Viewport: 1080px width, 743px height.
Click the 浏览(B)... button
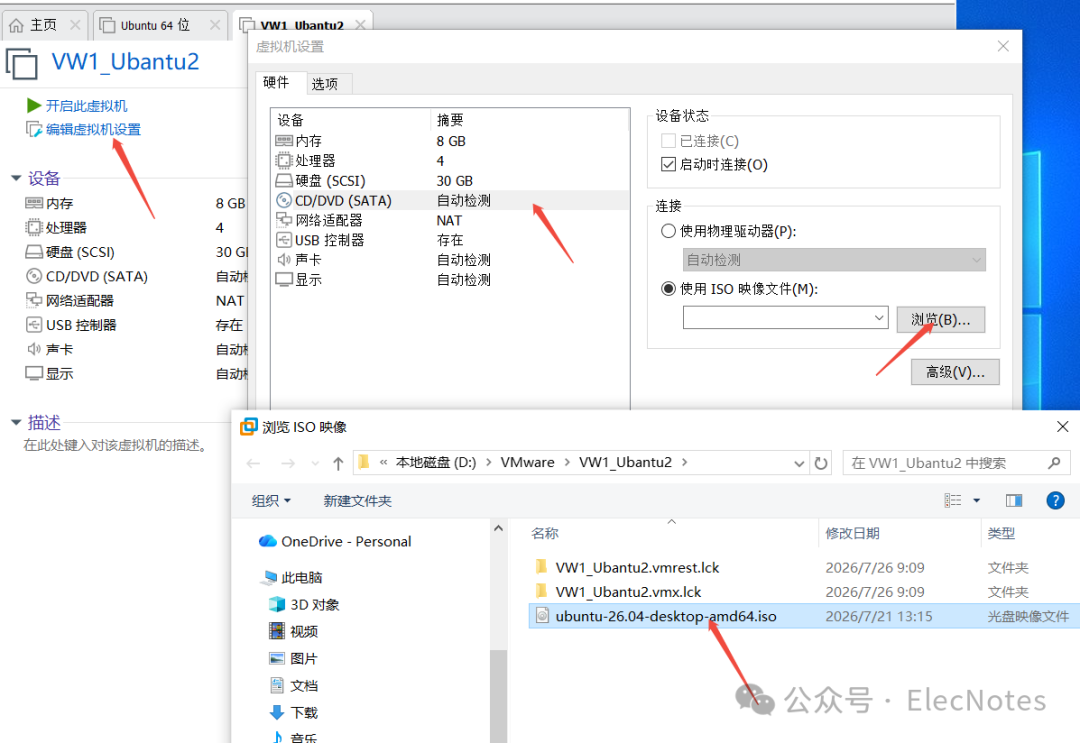click(x=941, y=320)
